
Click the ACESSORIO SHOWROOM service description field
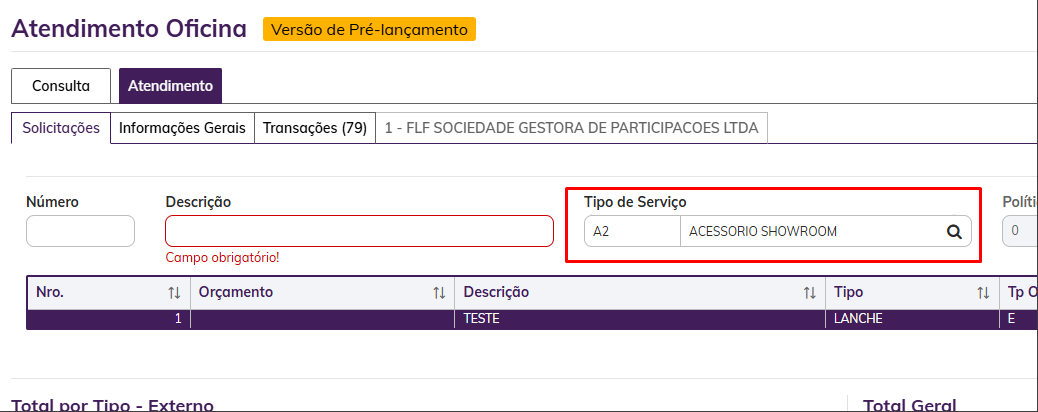point(810,232)
